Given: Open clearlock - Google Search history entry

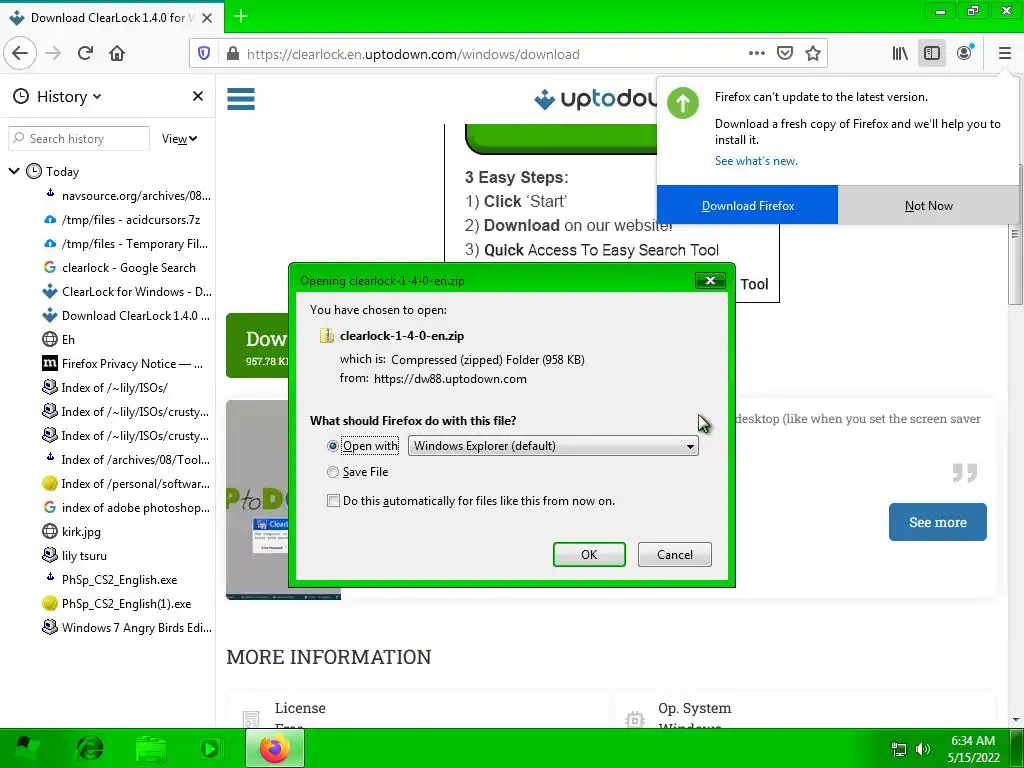Looking at the screenshot, I should point(119,268).
